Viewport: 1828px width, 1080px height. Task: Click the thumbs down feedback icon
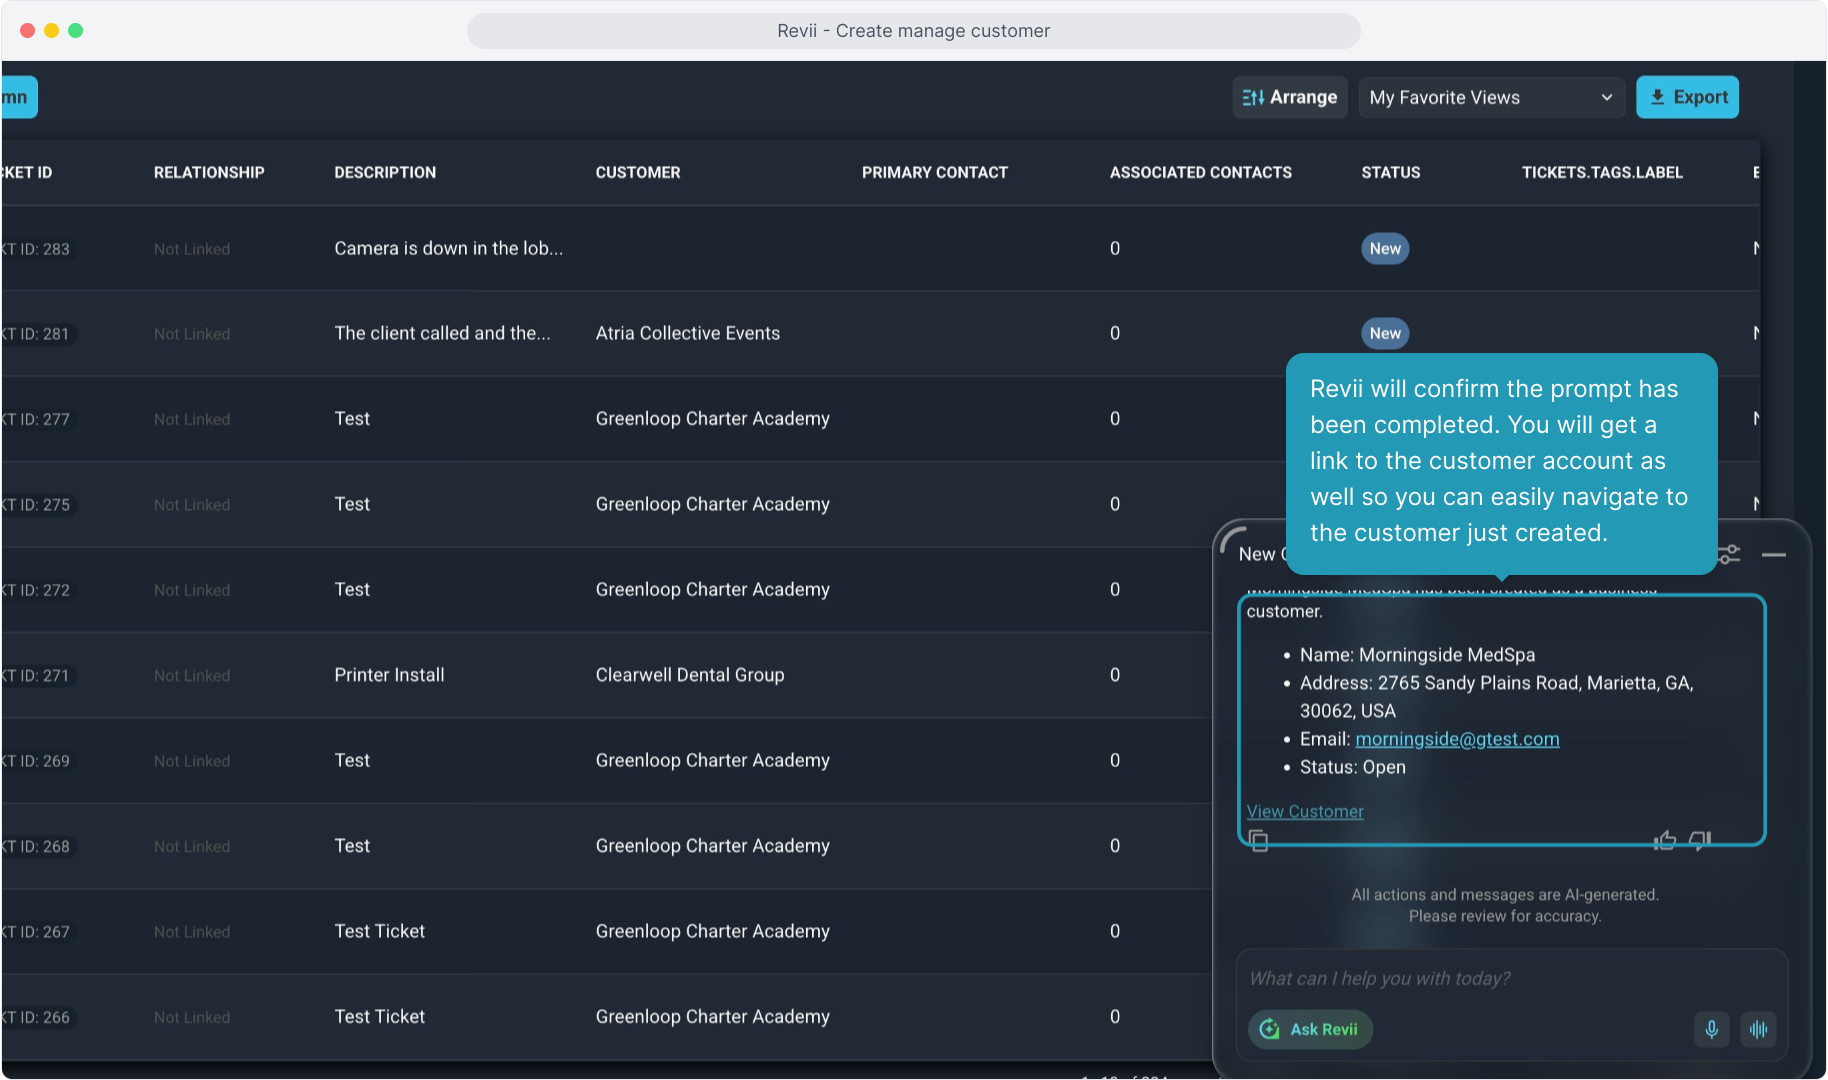tap(1700, 841)
